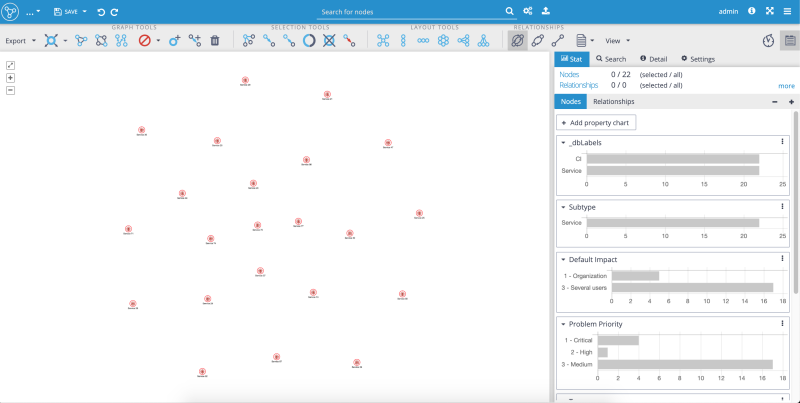Click Add property chart button

click(596, 122)
